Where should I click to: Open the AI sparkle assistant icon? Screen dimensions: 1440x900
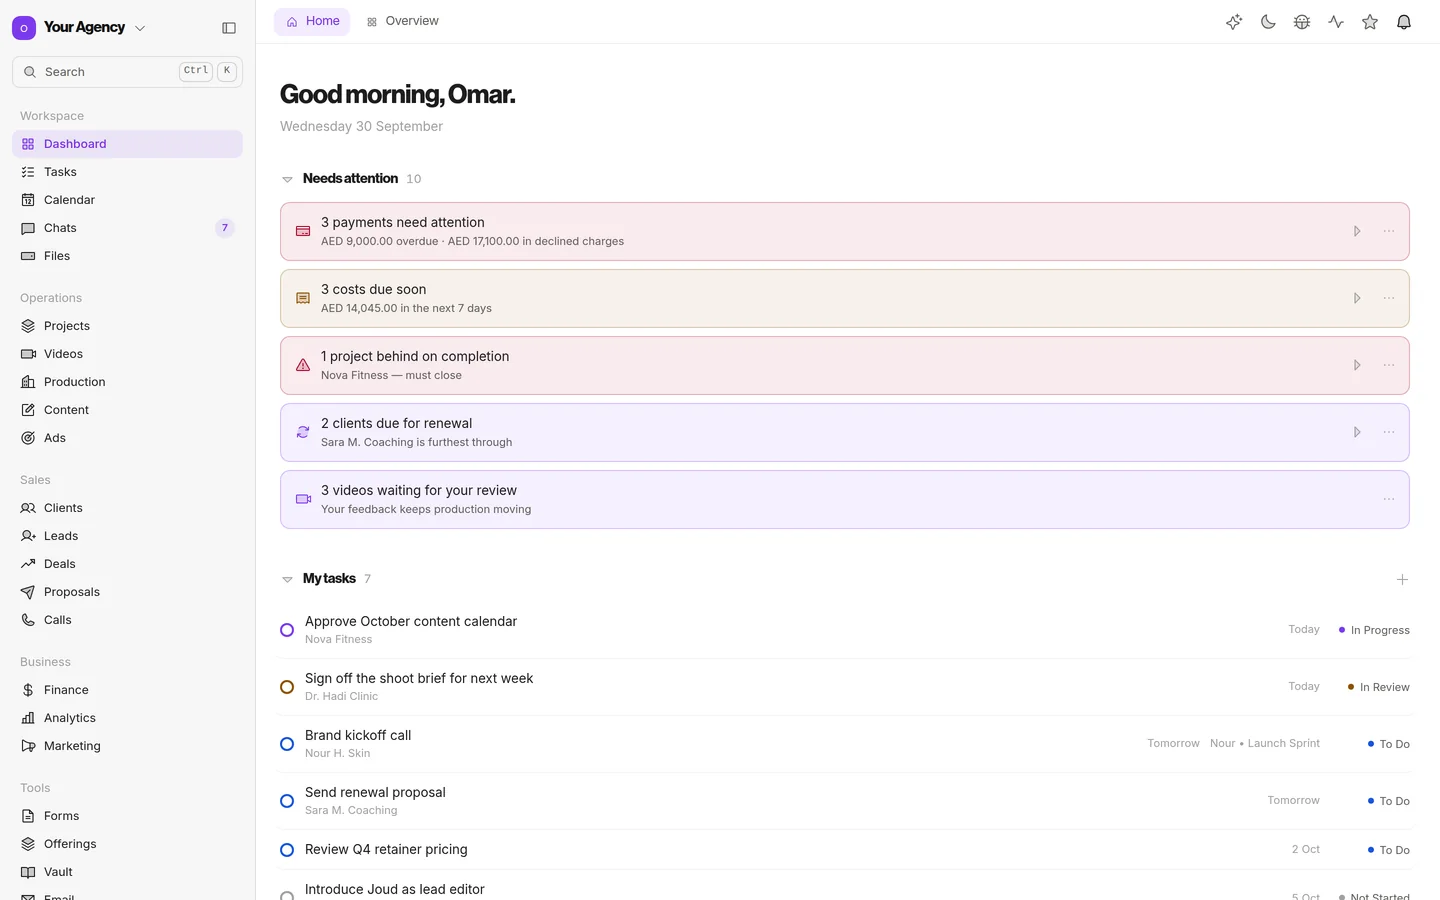[1234, 22]
